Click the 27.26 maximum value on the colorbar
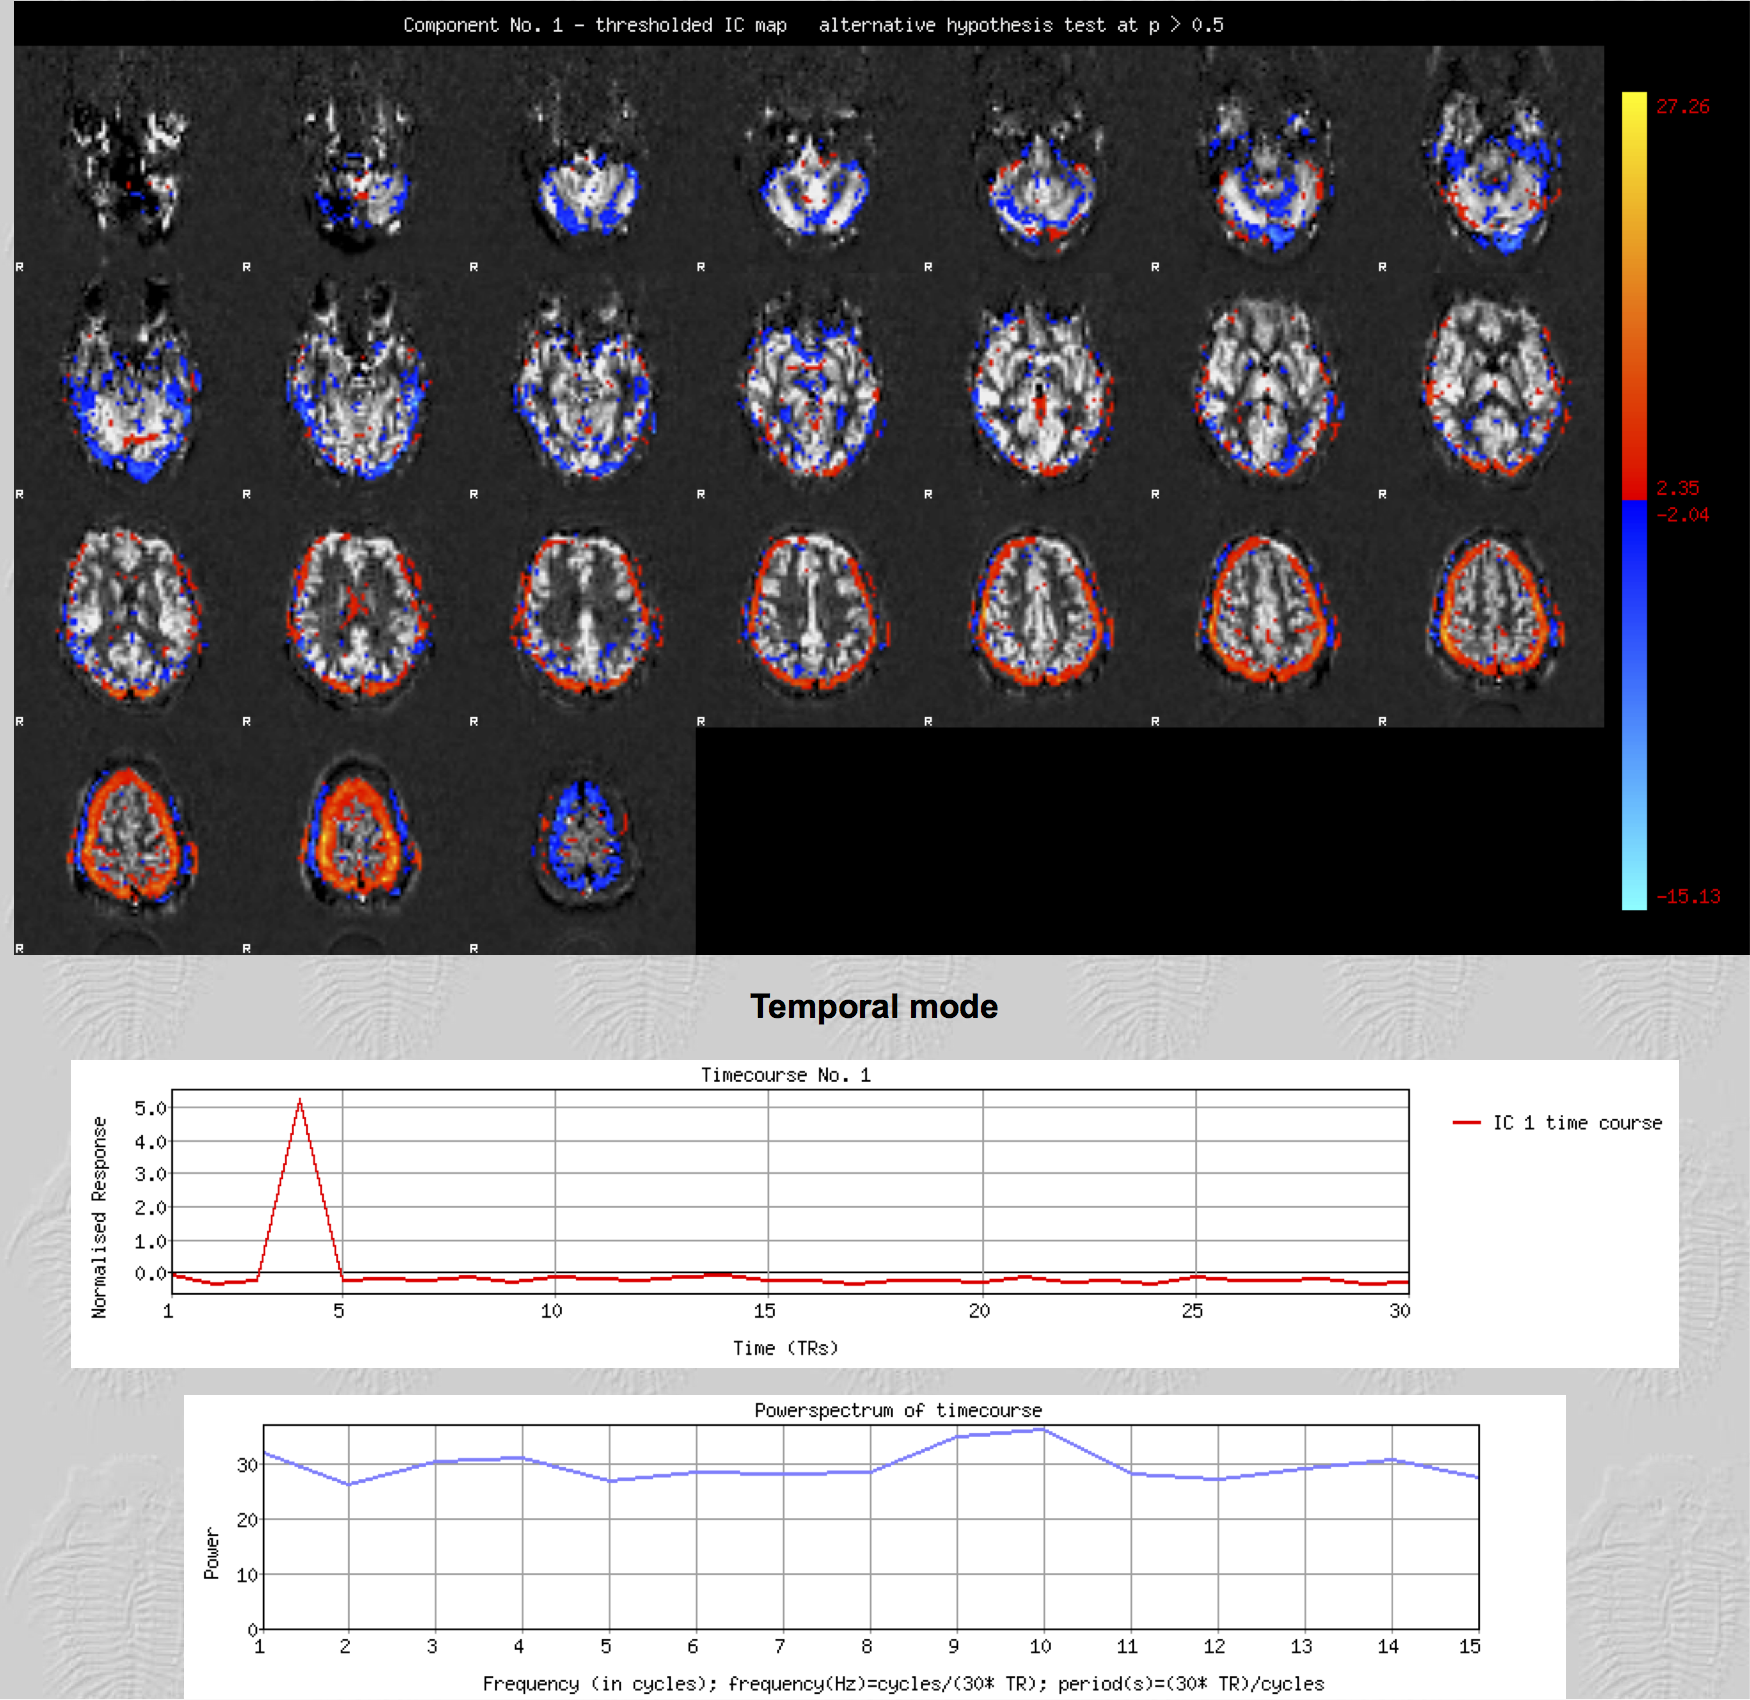Viewport: 1750px width, 1700px height. [1682, 107]
